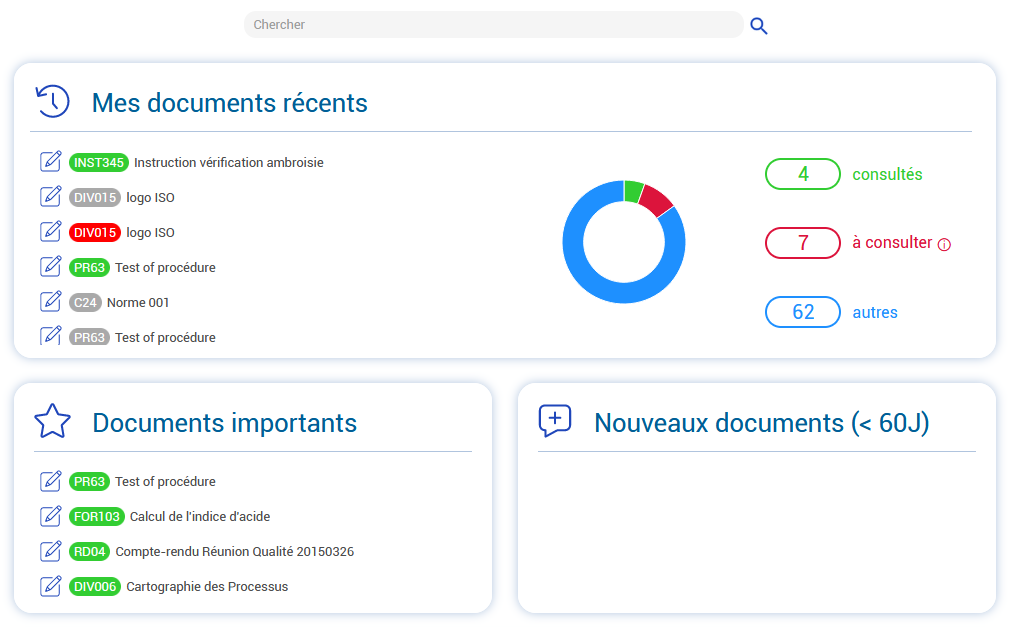Click the red 7 à consulter counter
The width and height of the screenshot is (1016, 627).
[803, 243]
